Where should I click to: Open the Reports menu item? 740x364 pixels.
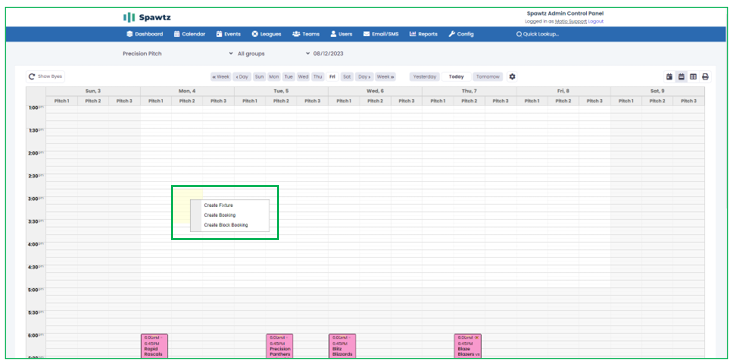(423, 34)
